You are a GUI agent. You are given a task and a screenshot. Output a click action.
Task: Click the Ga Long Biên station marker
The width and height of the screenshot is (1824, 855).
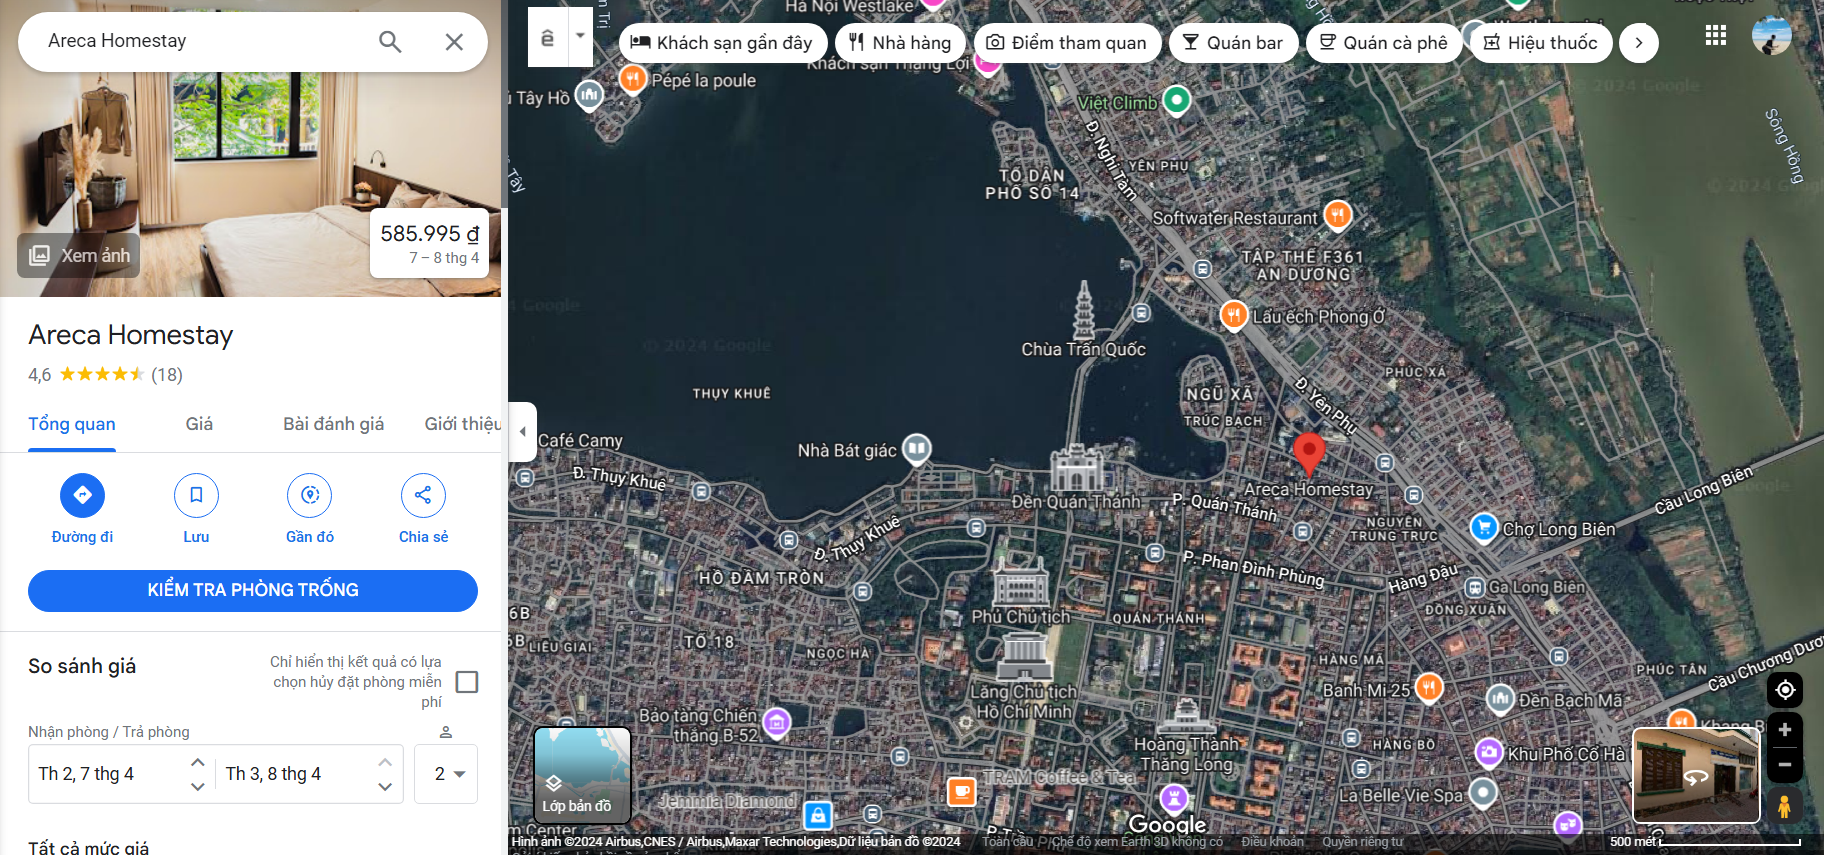click(1474, 587)
